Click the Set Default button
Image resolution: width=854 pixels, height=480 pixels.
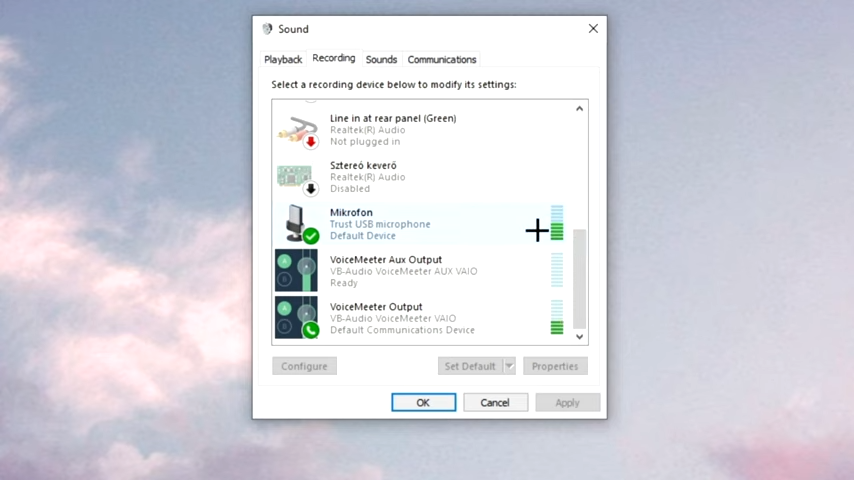pos(470,366)
